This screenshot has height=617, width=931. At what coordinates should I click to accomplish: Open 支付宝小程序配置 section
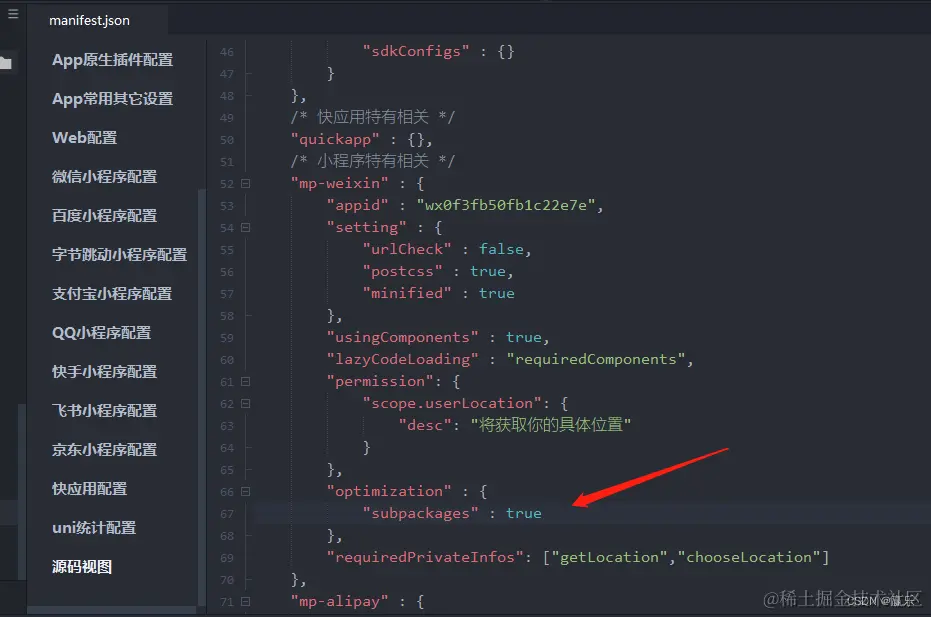point(112,294)
